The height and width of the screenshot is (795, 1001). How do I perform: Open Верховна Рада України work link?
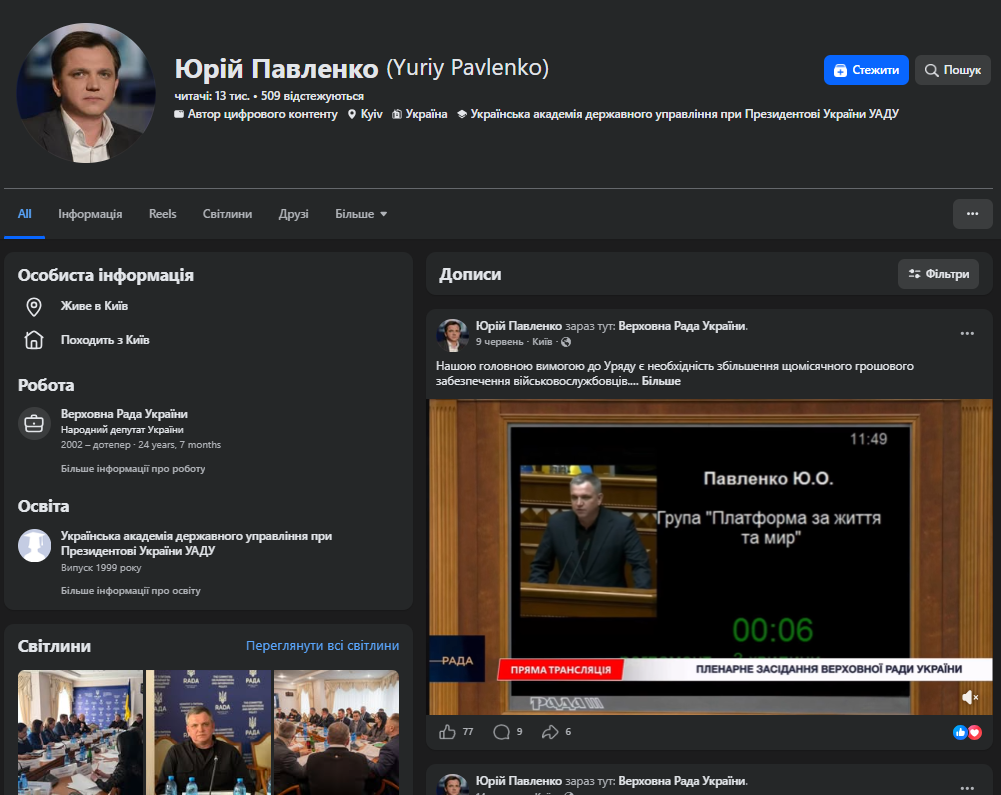click(x=124, y=414)
